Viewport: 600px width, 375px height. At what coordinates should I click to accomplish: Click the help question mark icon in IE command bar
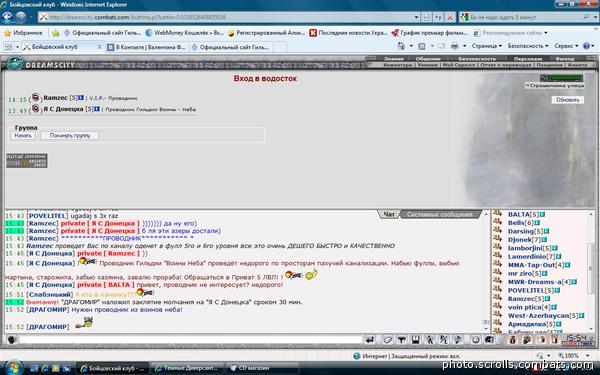pyautogui.click(x=586, y=46)
